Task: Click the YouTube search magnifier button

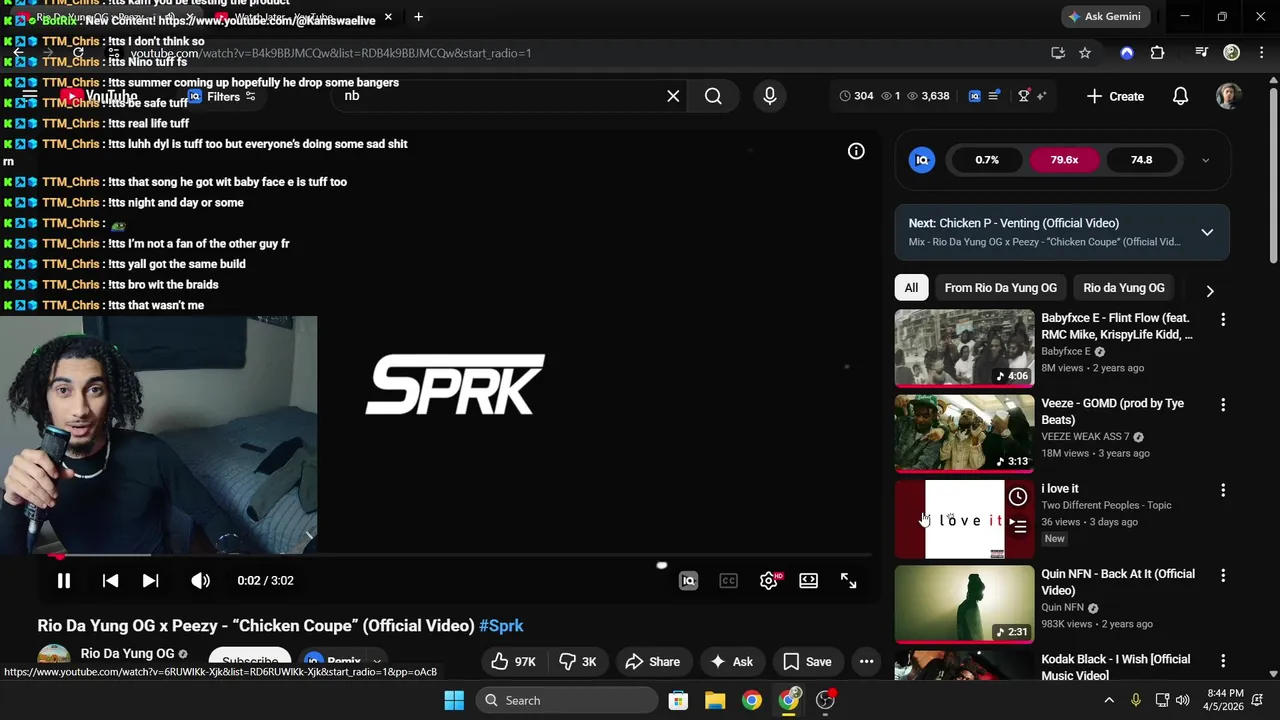Action: point(713,96)
